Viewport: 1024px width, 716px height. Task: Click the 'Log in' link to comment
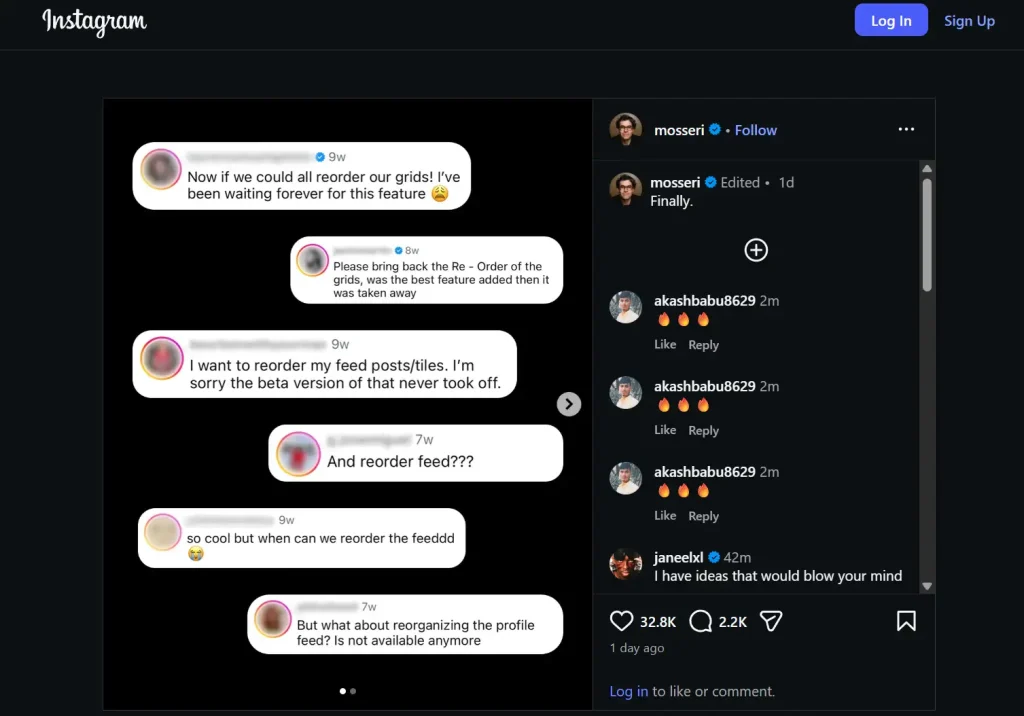click(628, 691)
